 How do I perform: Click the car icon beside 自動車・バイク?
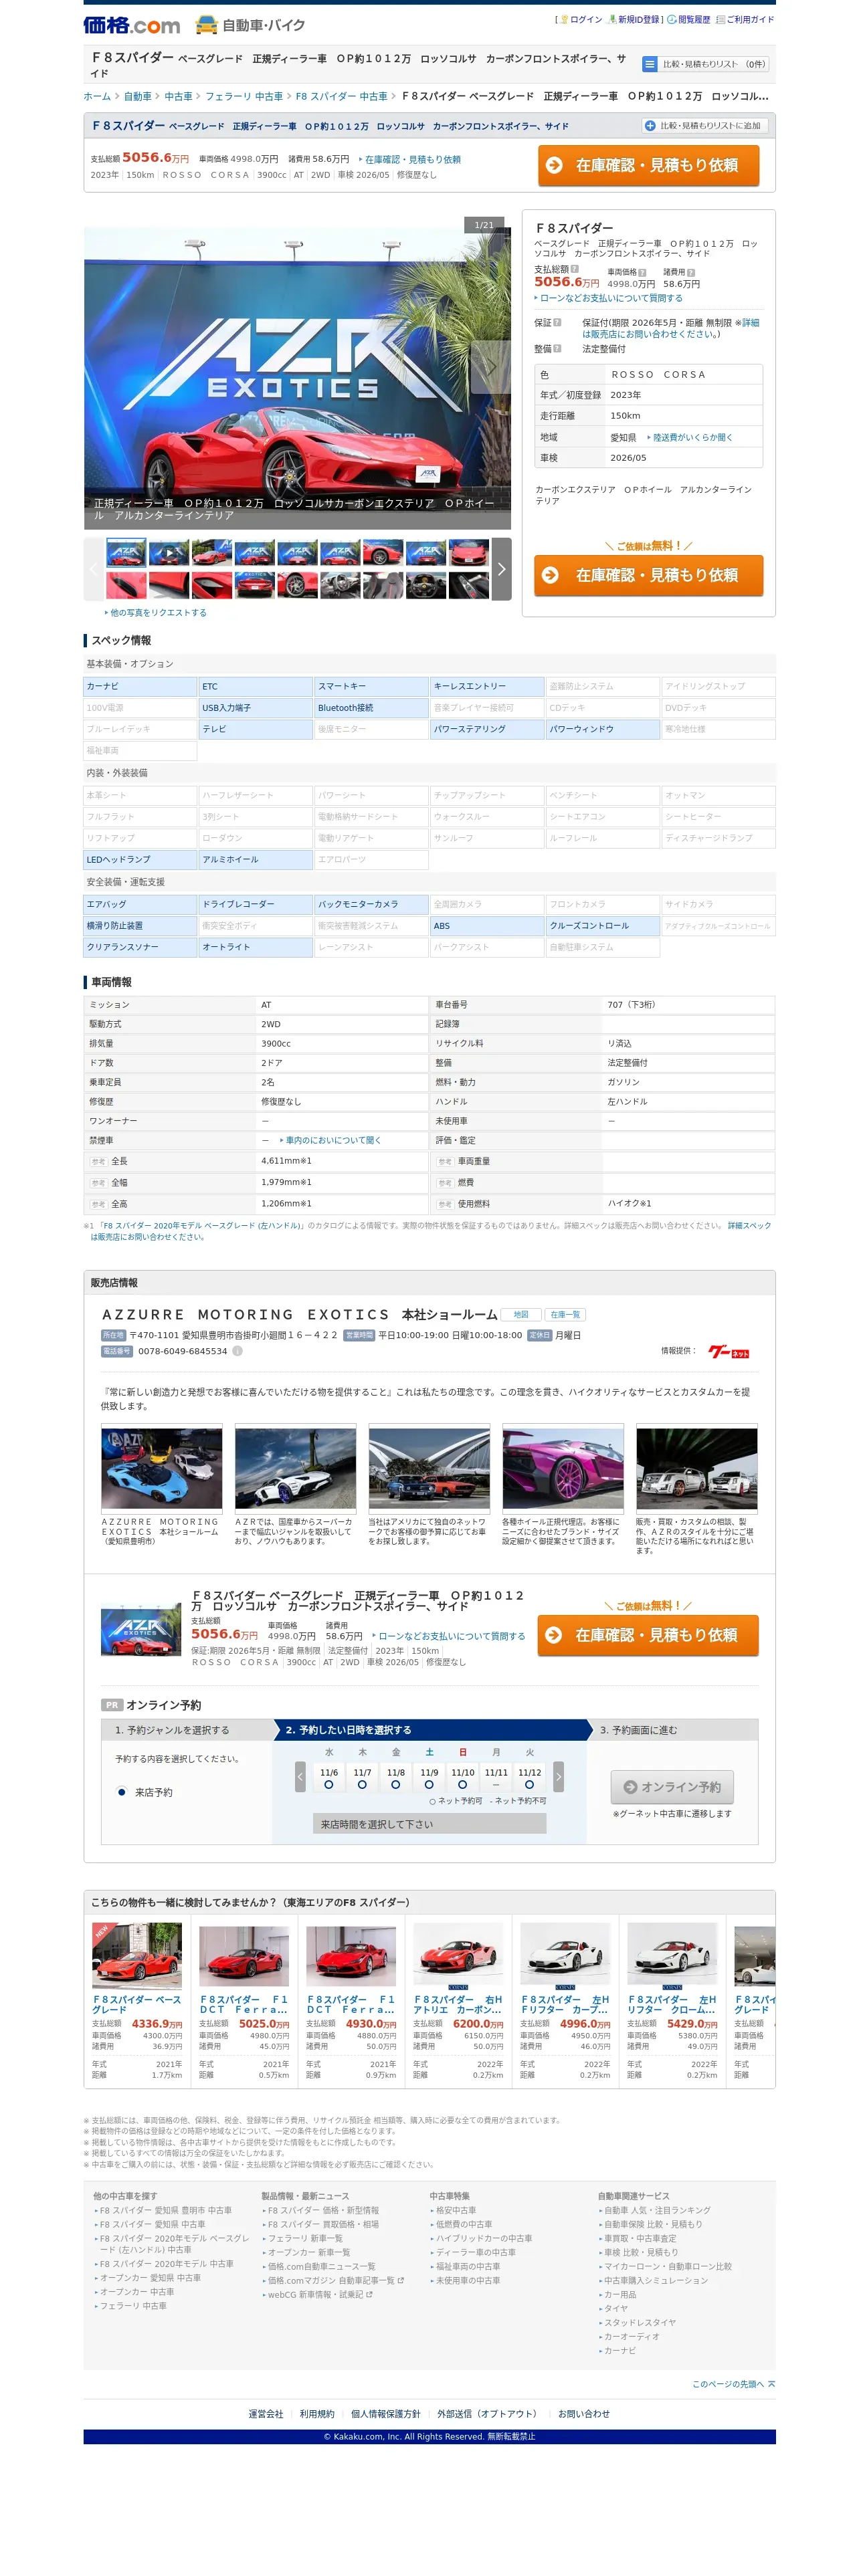click(206, 25)
